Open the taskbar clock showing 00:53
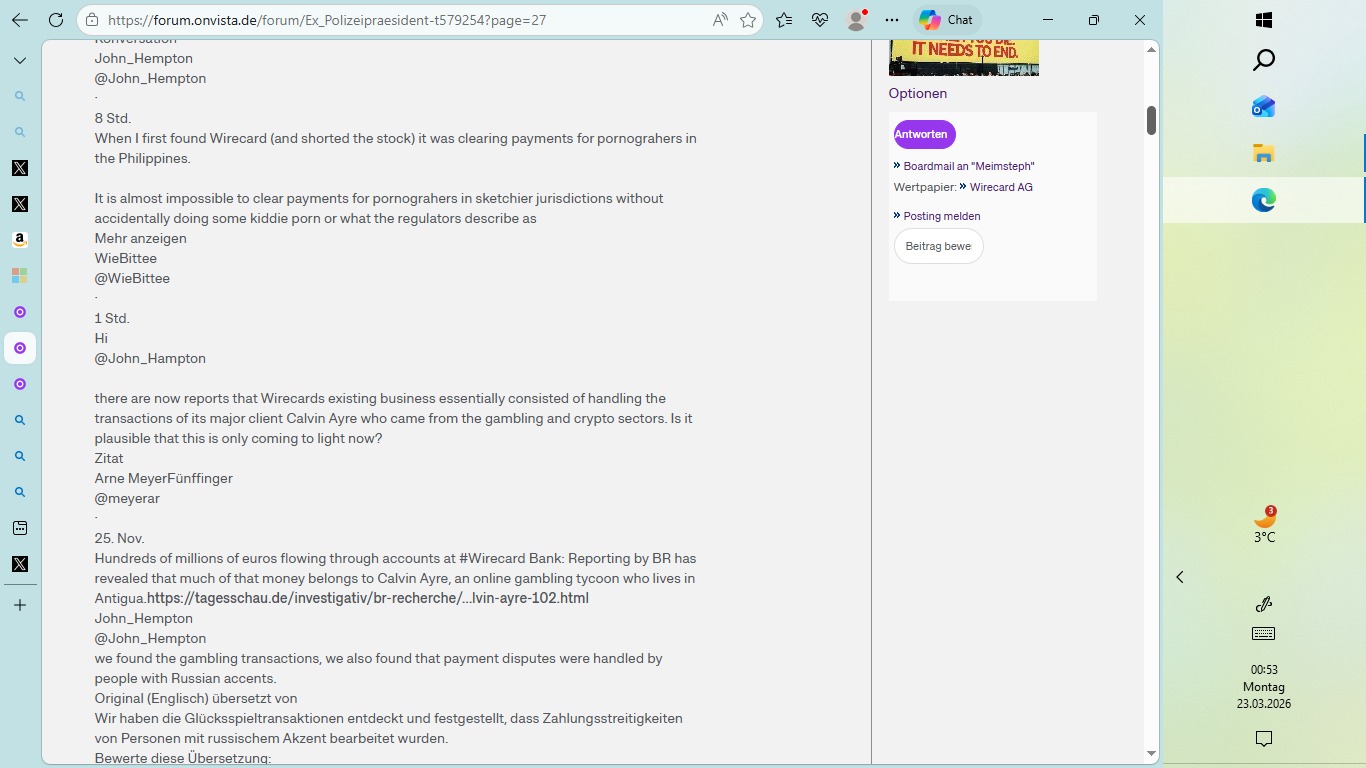 click(1264, 686)
